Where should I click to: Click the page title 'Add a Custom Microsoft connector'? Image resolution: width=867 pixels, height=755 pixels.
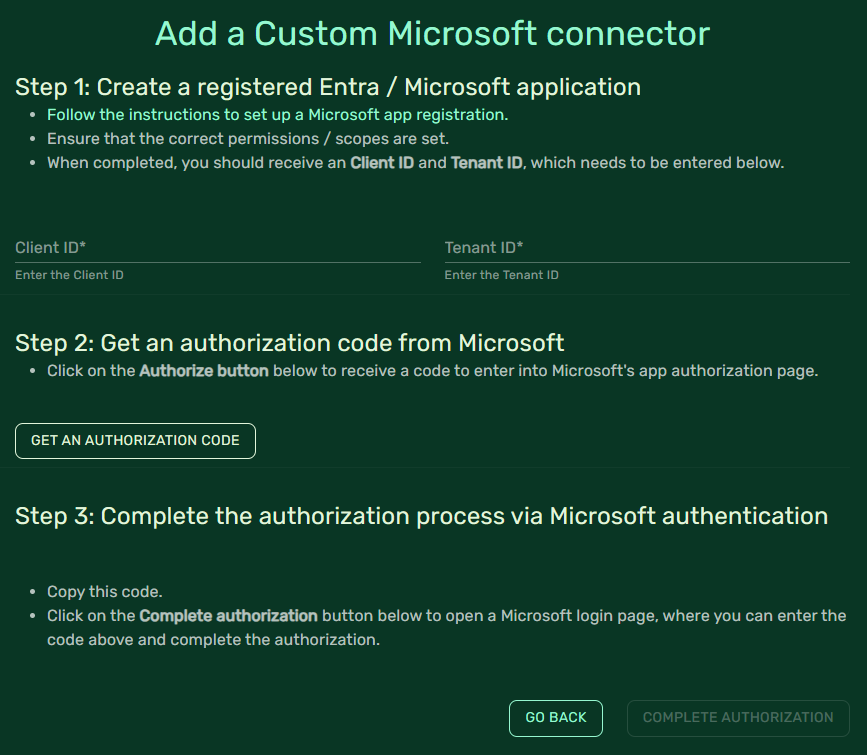point(433,33)
